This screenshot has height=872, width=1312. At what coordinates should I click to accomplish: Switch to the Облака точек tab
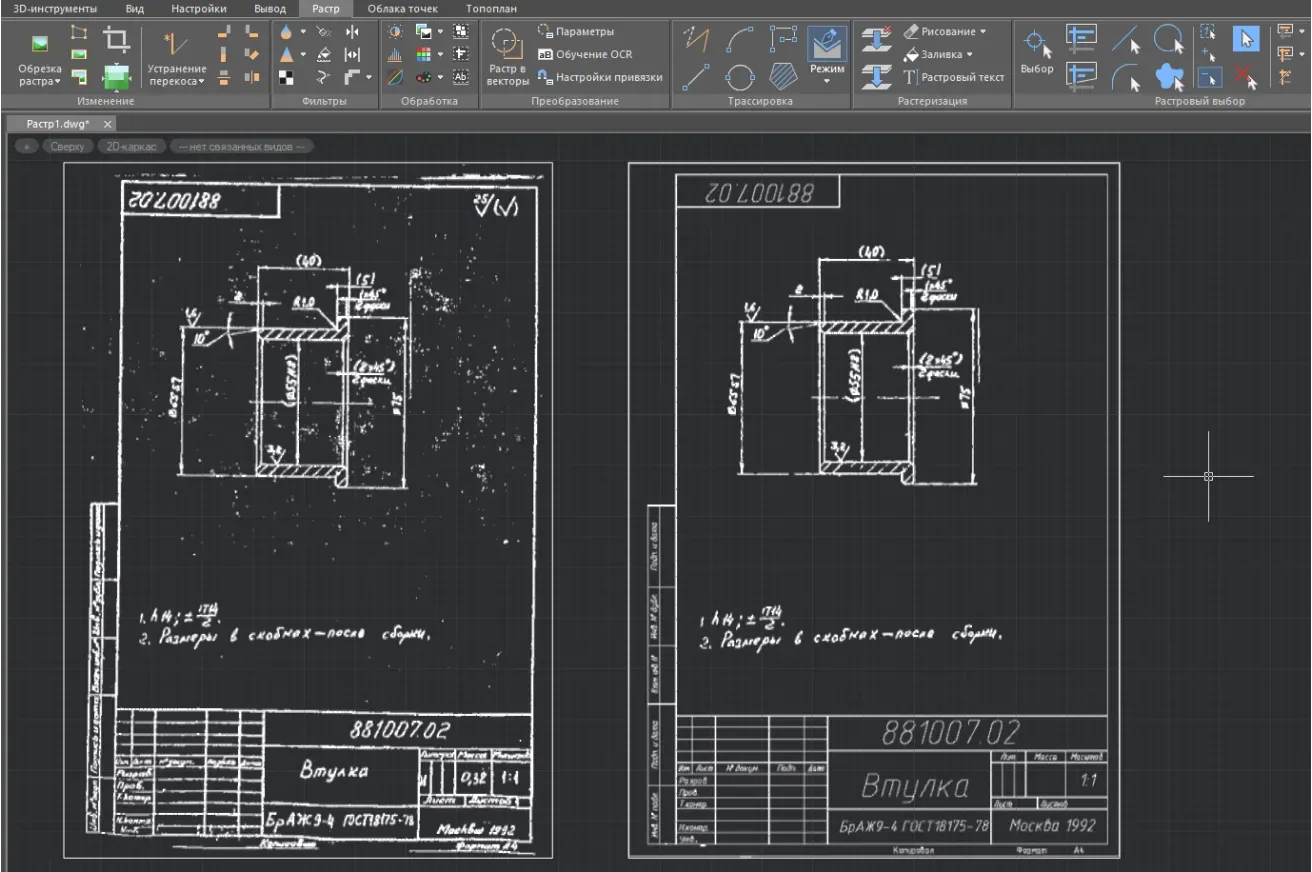click(x=402, y=8)
